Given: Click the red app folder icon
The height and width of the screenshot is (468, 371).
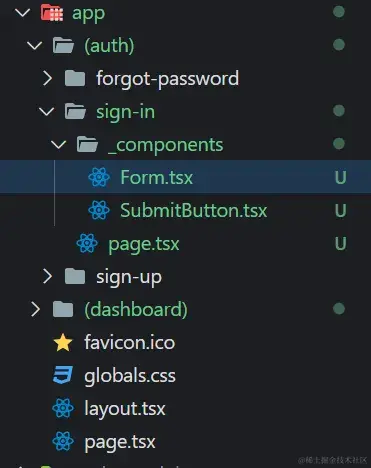Looking at the screenshot, I should pyautogui.click(x=52, y=13).
